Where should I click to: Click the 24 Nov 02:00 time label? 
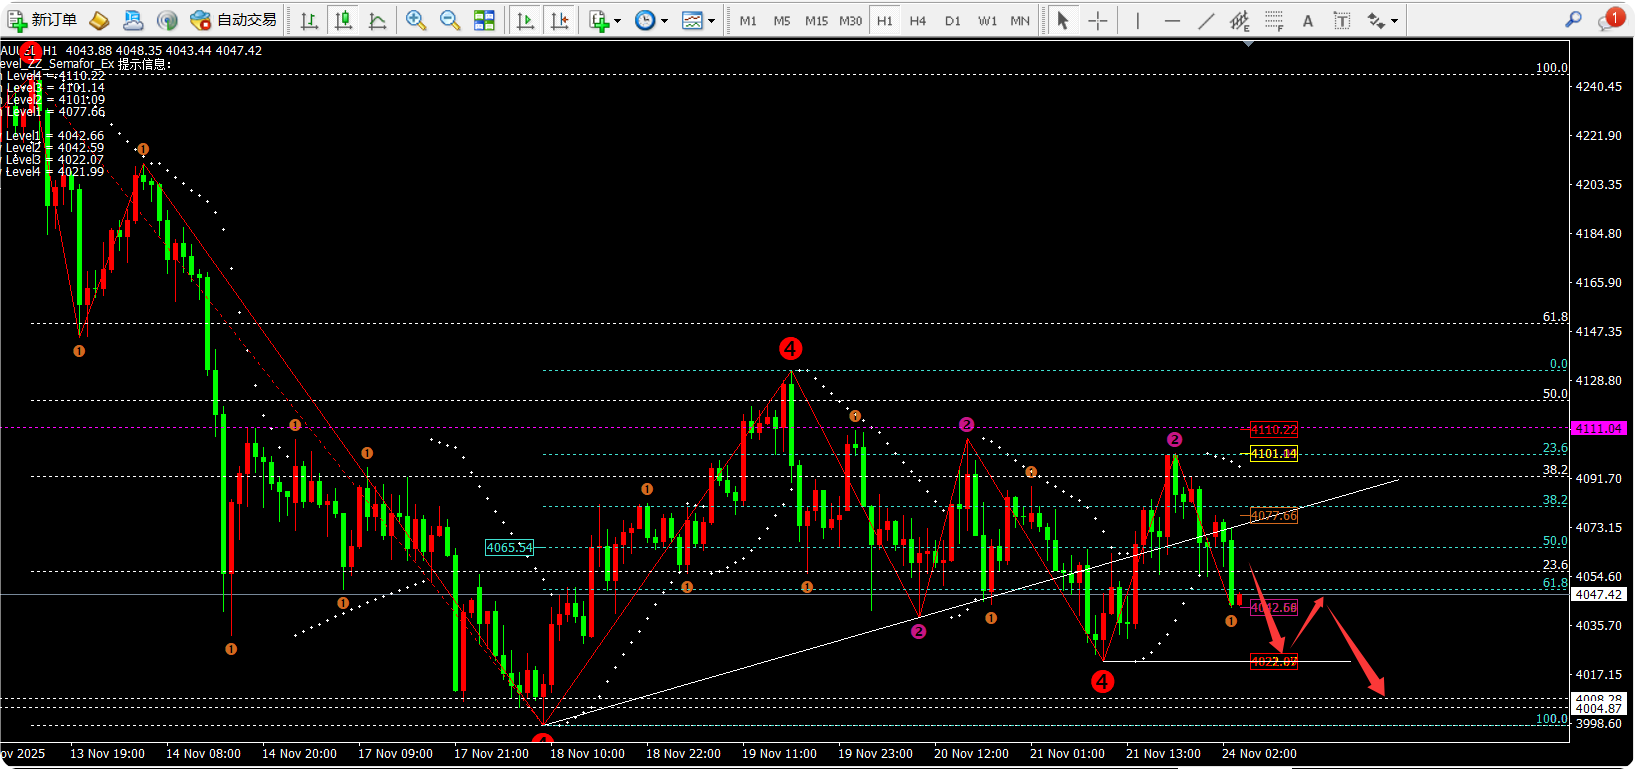point(1259,754)
